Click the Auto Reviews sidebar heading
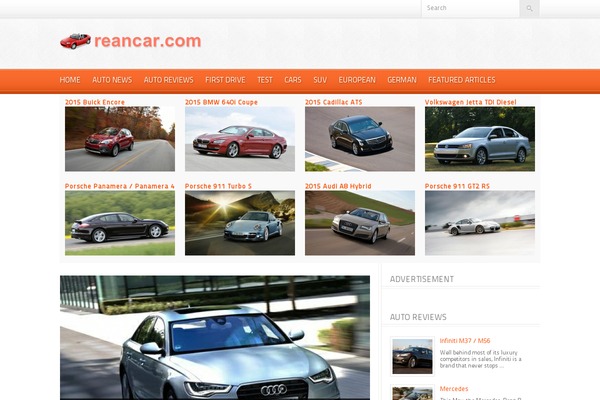Viewport: 600px width, 400px height. click(418, 317)
